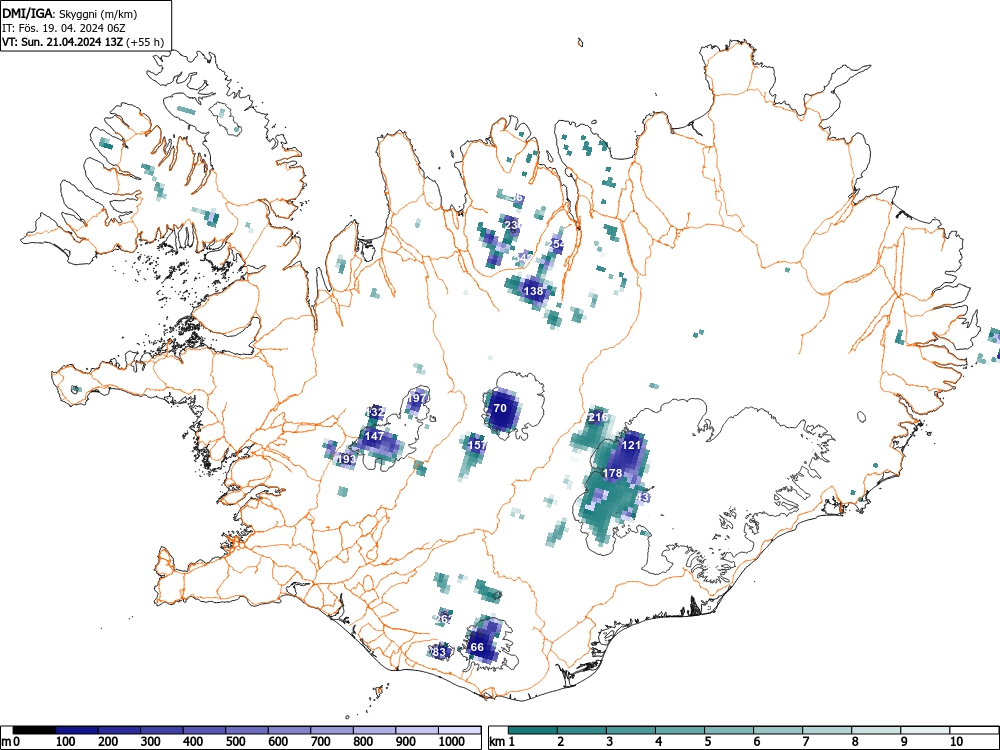The height and width of the screenshot is (750, 1000).
Task: Click the '254' visibility label in the north
Action: 557,244
